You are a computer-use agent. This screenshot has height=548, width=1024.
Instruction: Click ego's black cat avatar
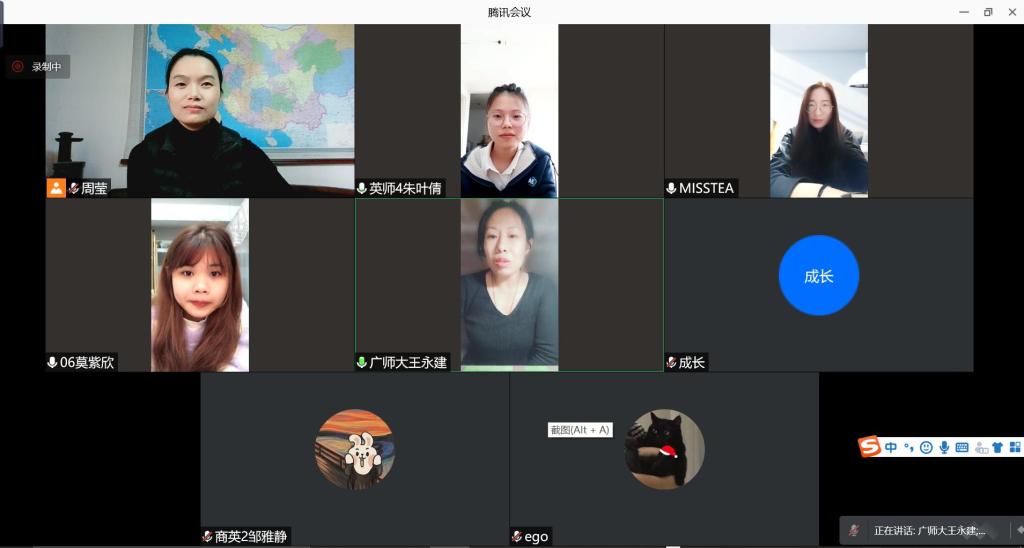tap(664, 449)
